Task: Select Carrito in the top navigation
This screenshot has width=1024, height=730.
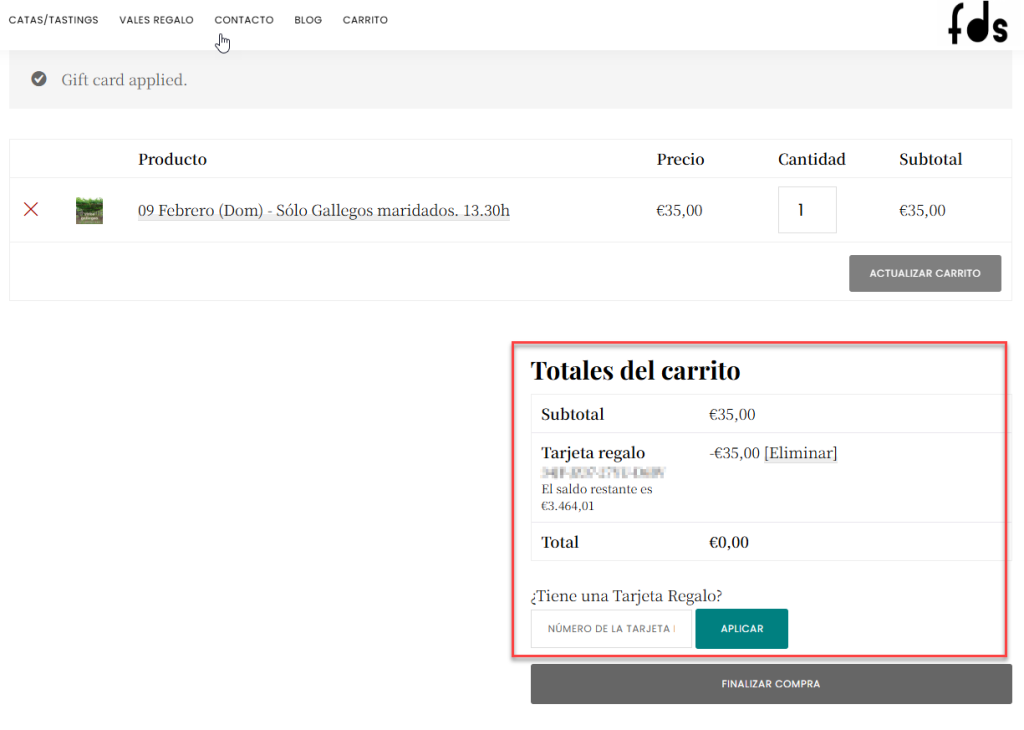Action: (x=365, y=20)
